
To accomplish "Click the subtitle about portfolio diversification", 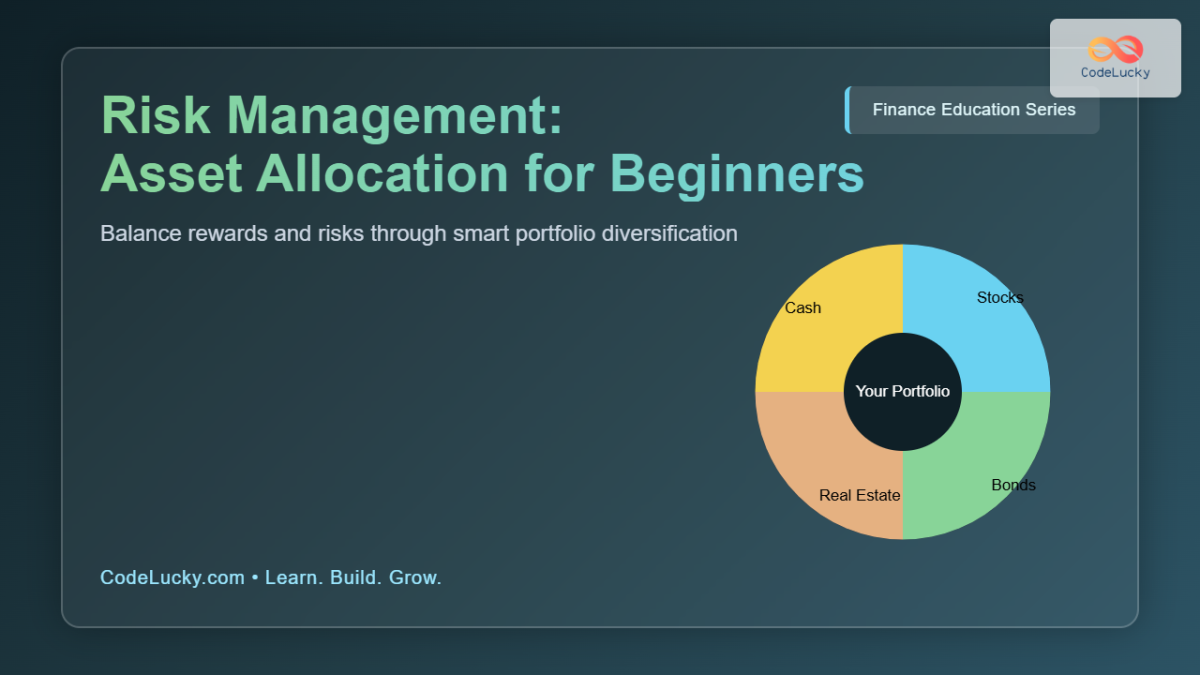I will click(x=418, y=233).
